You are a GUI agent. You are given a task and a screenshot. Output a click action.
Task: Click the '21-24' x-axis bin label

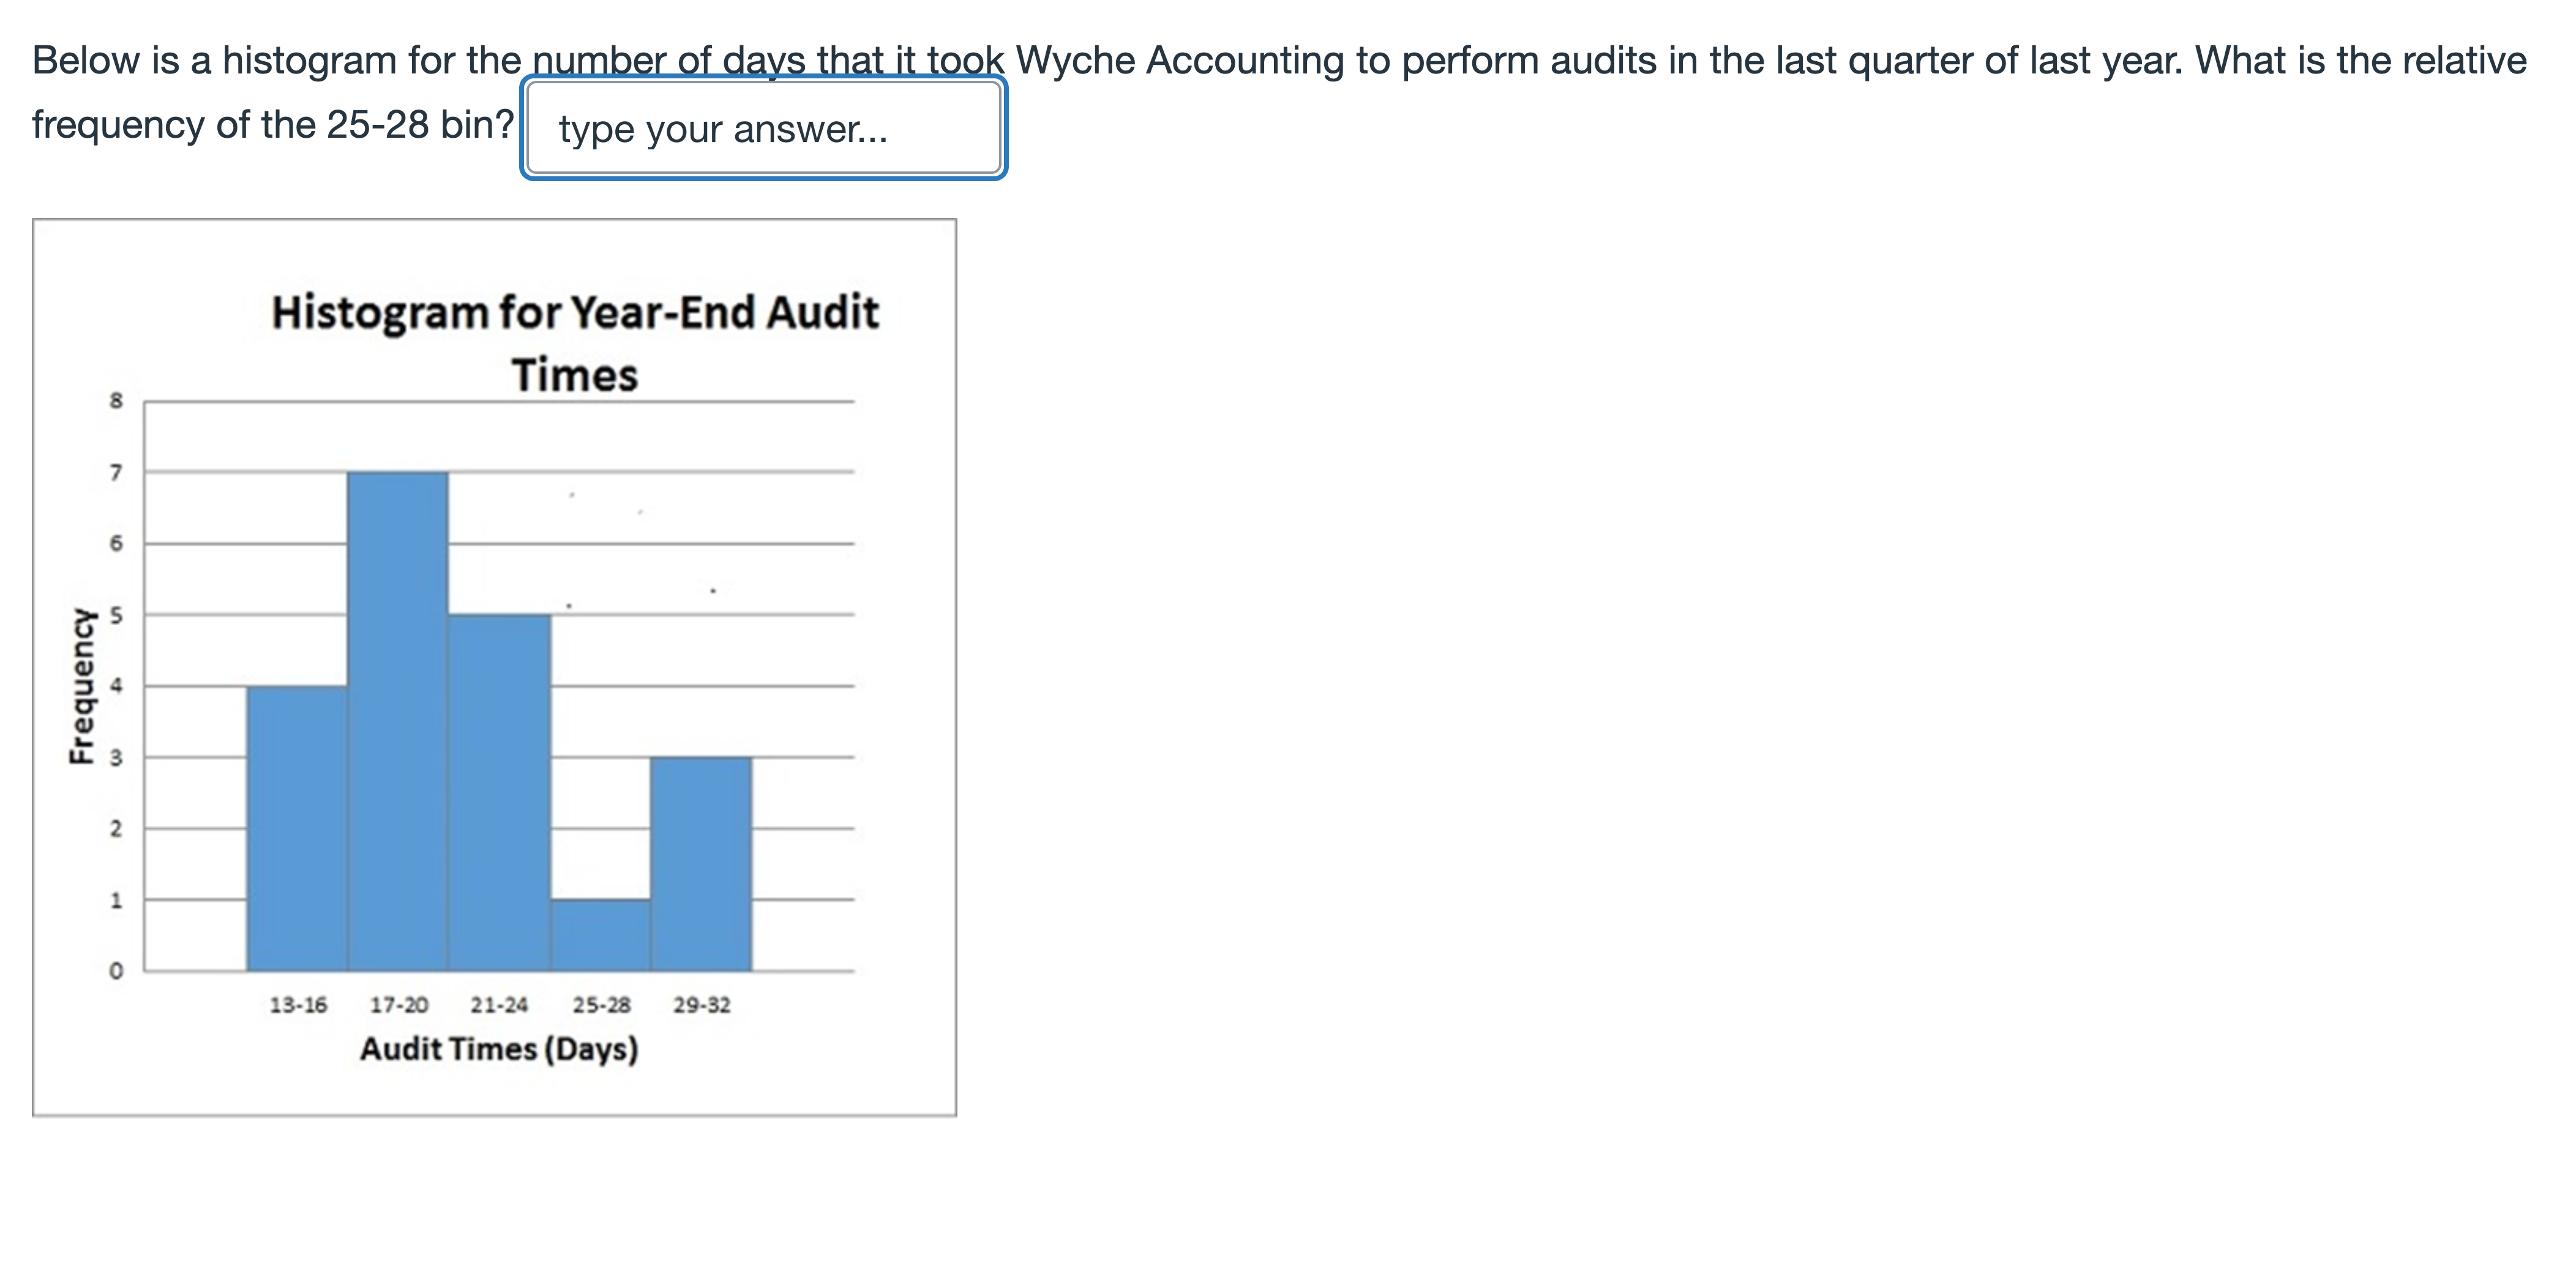499,1005
